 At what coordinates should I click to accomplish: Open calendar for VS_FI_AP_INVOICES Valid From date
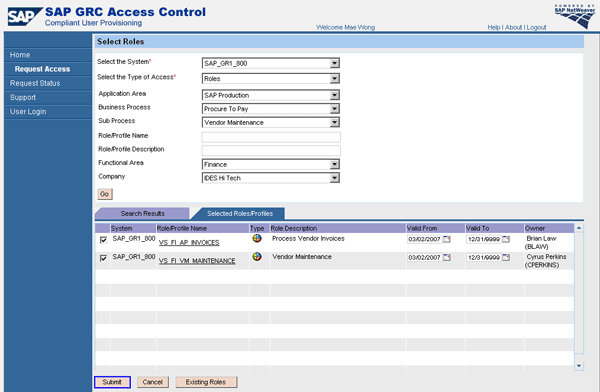447,239
